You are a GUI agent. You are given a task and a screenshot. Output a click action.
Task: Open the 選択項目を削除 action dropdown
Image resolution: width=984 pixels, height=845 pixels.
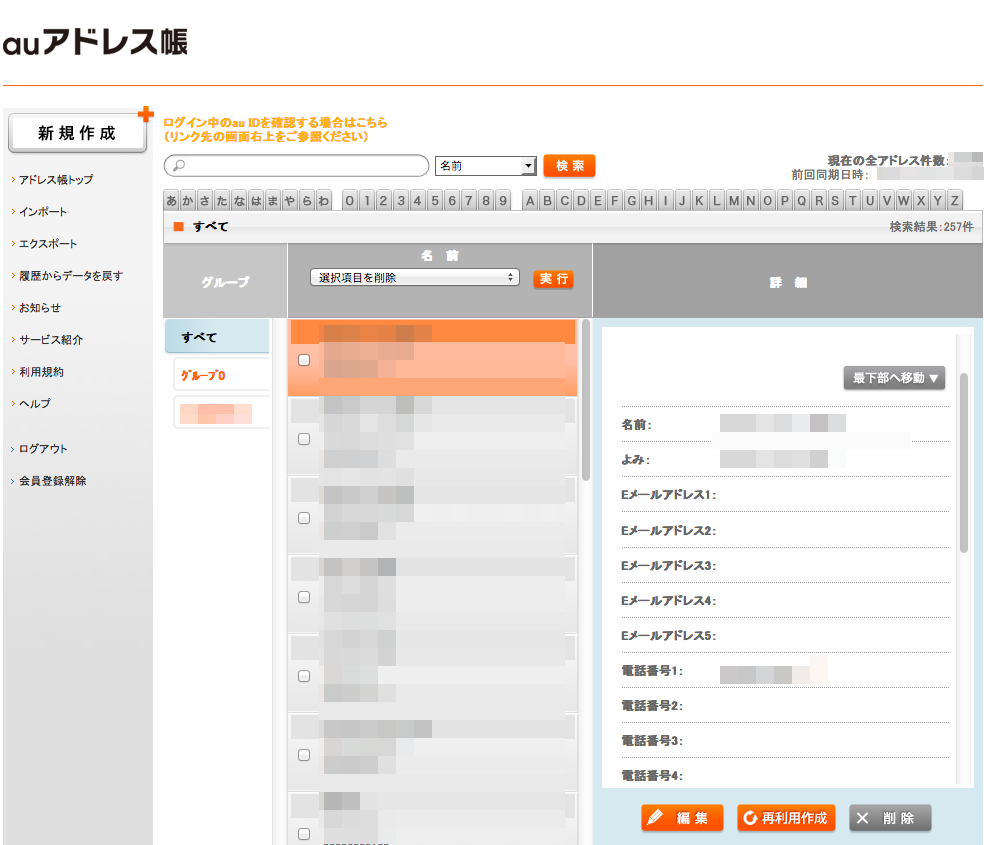(415, 277)
